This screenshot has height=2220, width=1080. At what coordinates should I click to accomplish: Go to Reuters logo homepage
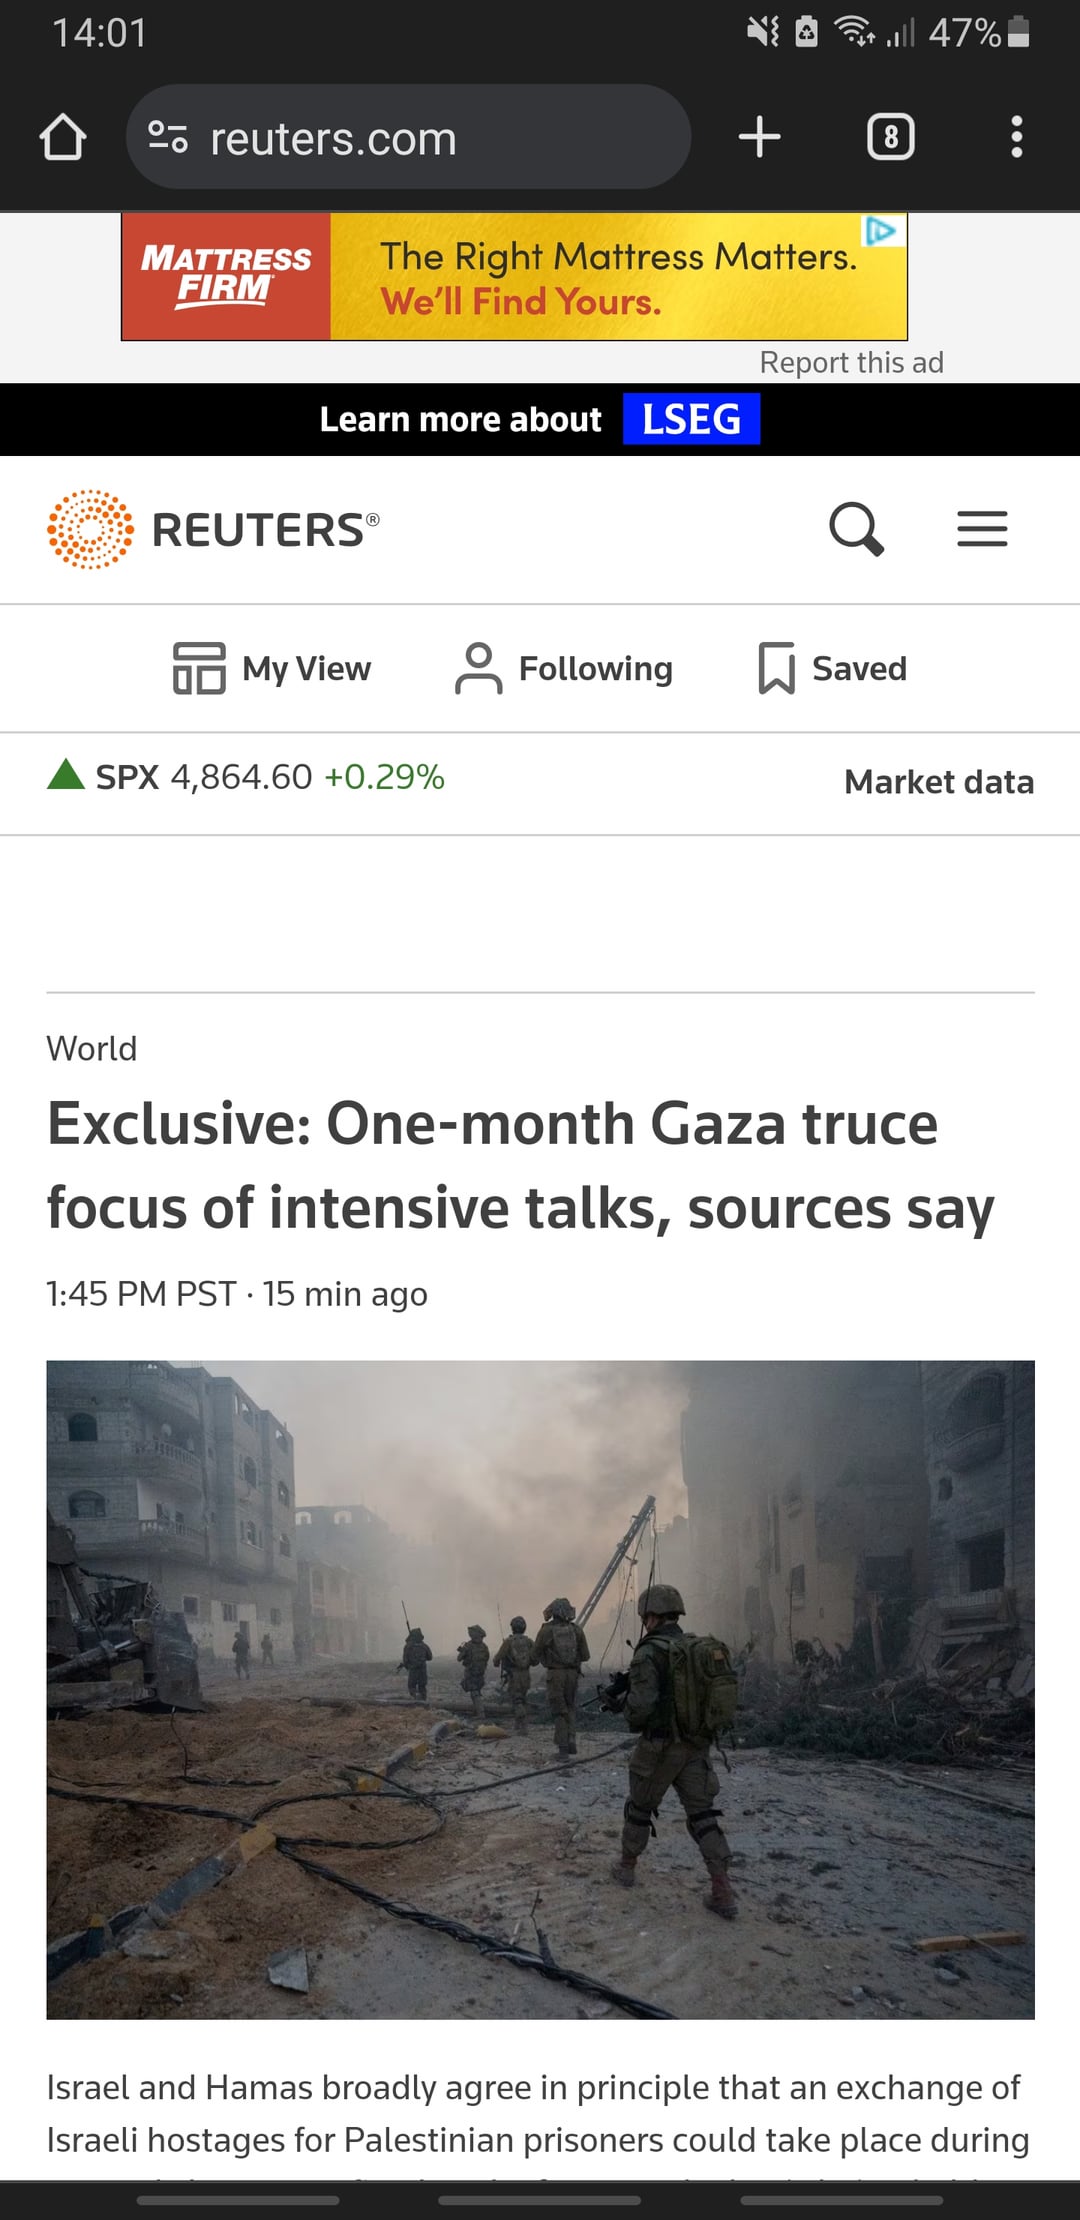(x=214, y=529)
